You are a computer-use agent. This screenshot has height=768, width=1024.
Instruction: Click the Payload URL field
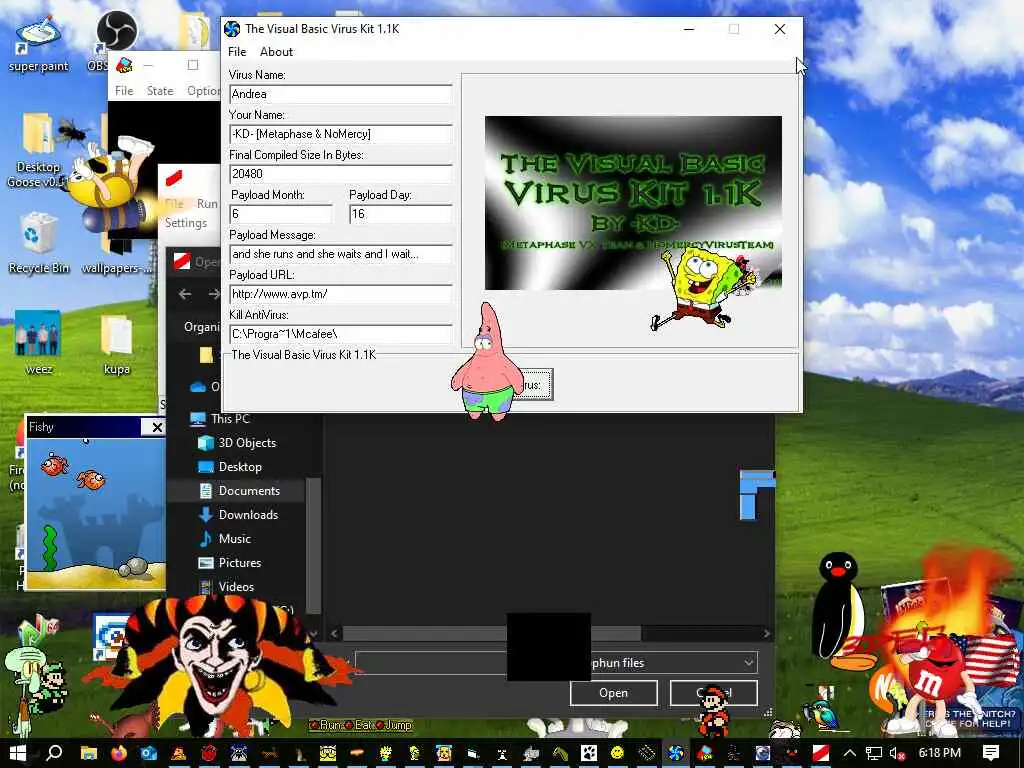[340, 294]
